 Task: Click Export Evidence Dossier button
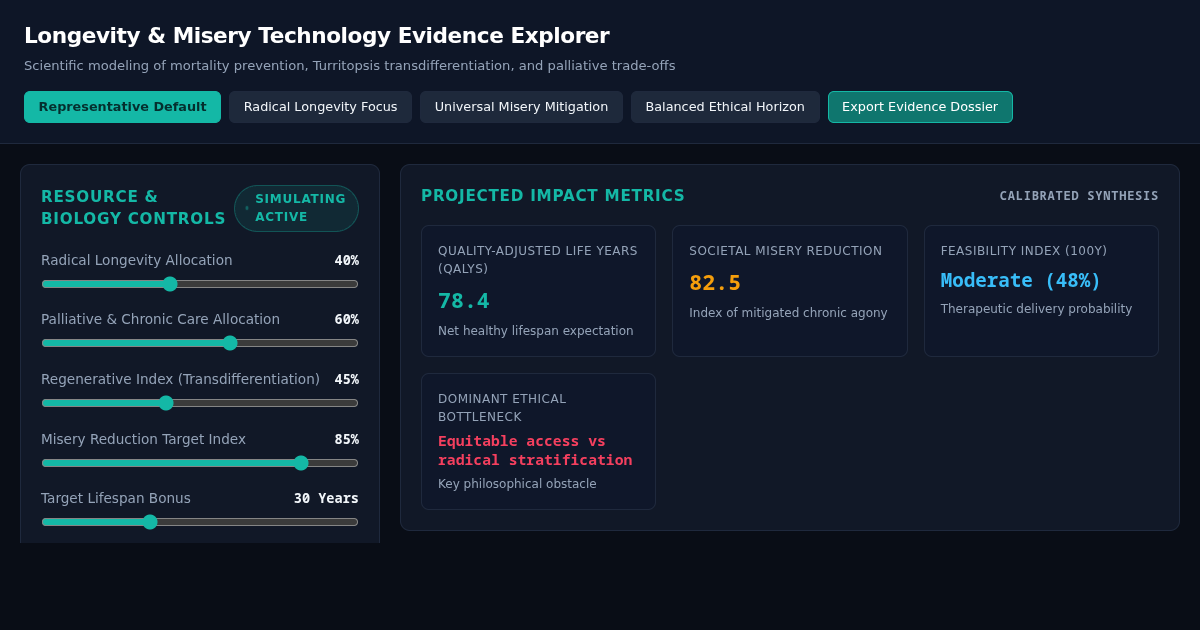pos(920,107)
